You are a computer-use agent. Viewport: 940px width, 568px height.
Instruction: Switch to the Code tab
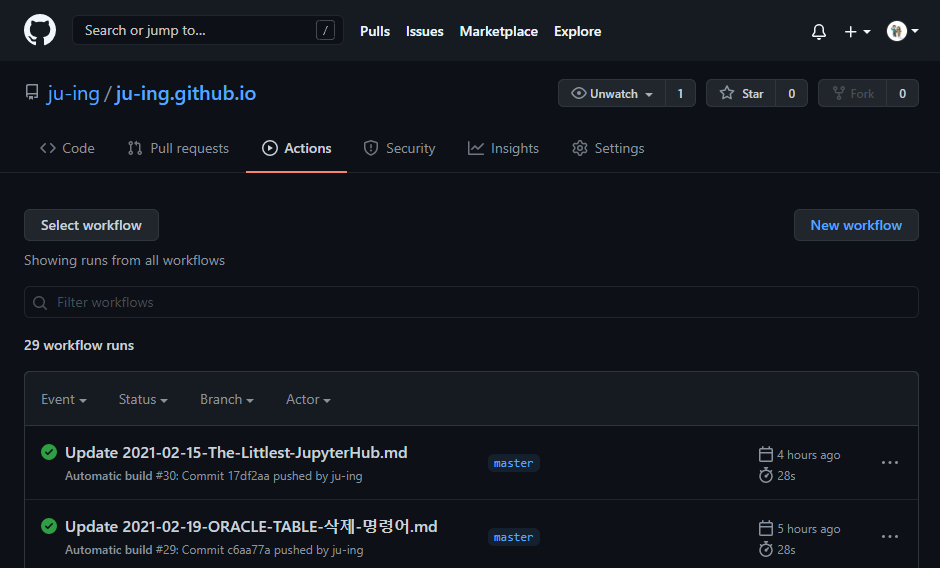[x=67, y=148]
